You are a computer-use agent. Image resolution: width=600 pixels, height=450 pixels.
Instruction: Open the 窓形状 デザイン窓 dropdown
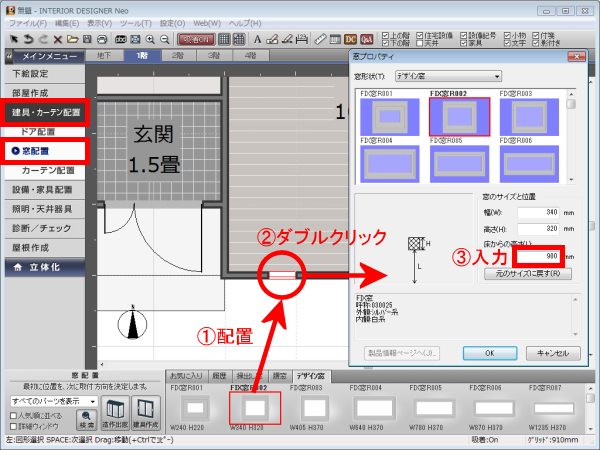[446, 75]
